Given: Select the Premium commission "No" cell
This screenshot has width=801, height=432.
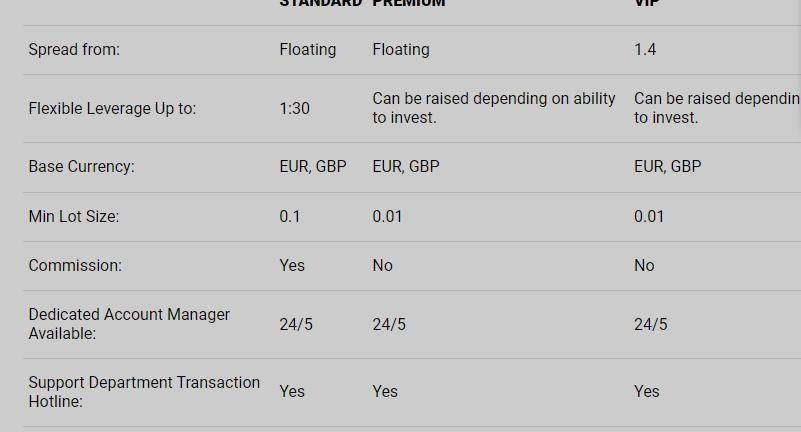Looking at the screenshot, I should pyautogui.click(x=383, y=265).
